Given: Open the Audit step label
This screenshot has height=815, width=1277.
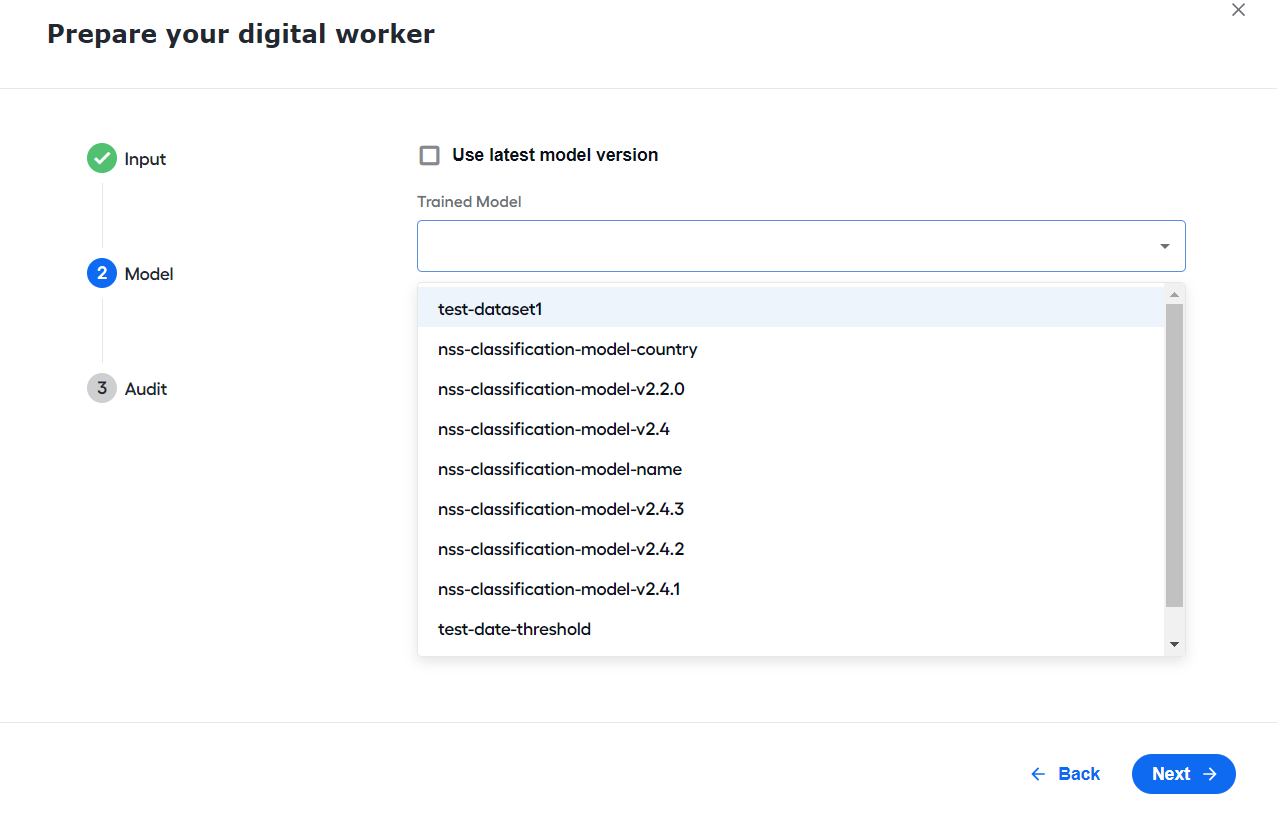Looking at the screenshot, I should [146, 389].
